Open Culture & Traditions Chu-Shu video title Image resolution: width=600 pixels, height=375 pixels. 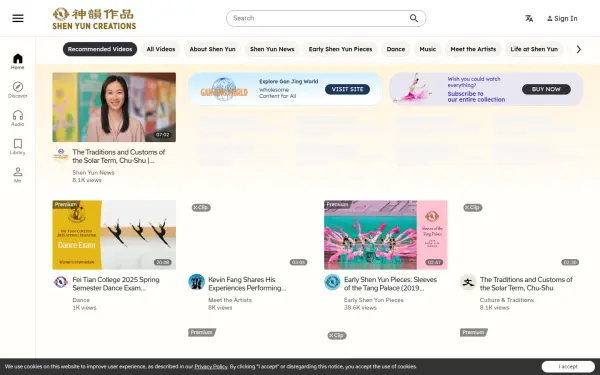tap(526, 284)
